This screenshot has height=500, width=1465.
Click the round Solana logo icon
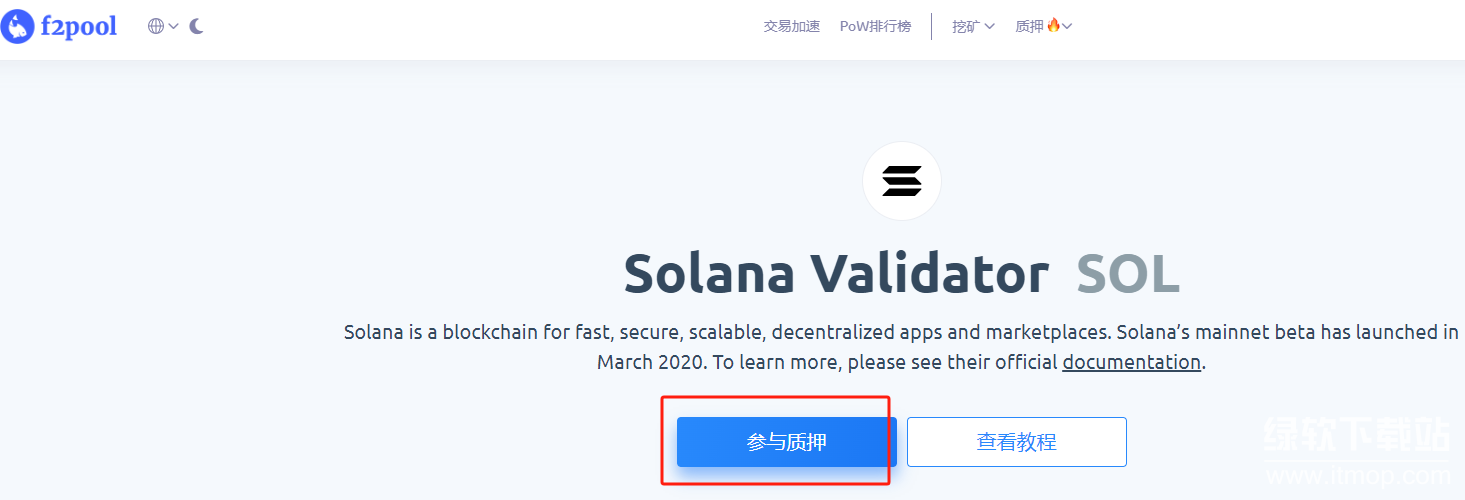tap(902, 181)
